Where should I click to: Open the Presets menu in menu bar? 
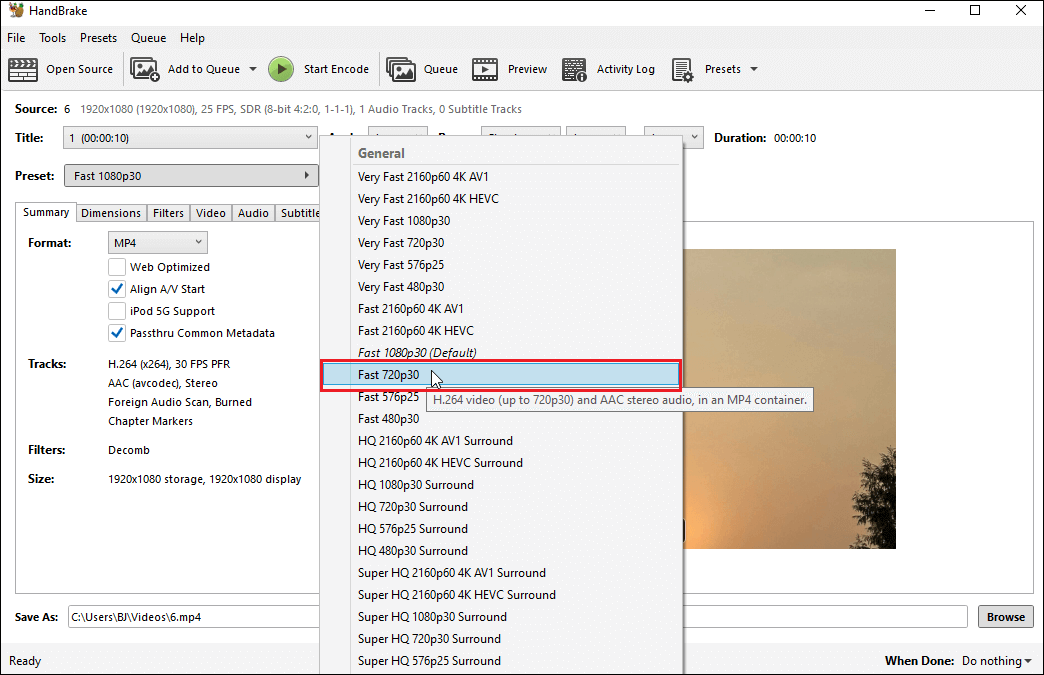click(x=98, y=38)
